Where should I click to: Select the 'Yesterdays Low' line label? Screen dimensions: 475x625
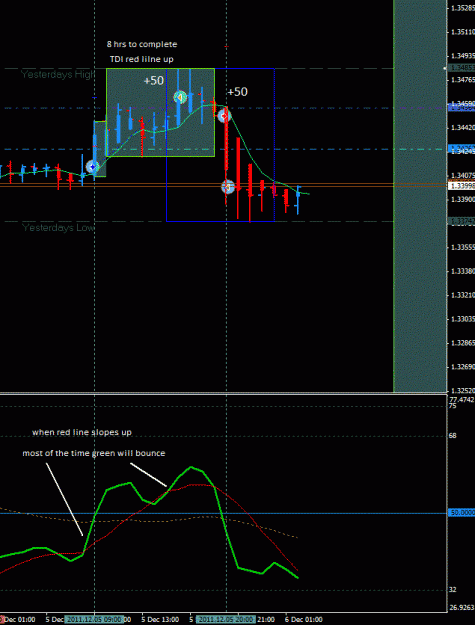[58, 228]
